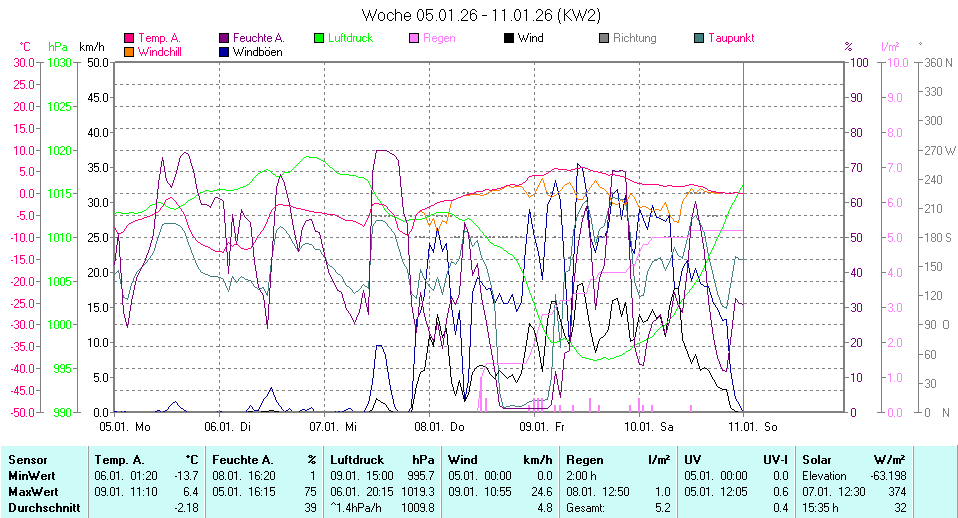Click the MaxWert row label
This screenshot has height=518, width=958.
click(33, 492)
